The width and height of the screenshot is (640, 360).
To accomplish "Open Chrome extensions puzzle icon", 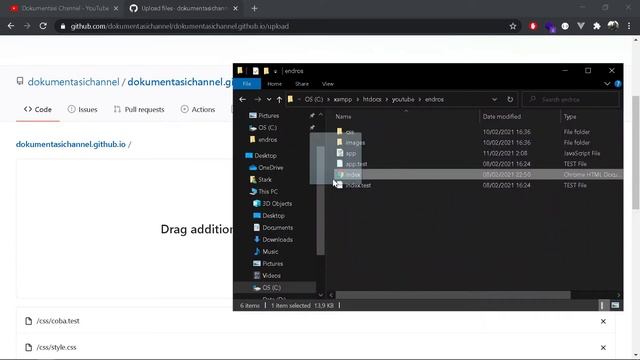I will coord(597,26).
